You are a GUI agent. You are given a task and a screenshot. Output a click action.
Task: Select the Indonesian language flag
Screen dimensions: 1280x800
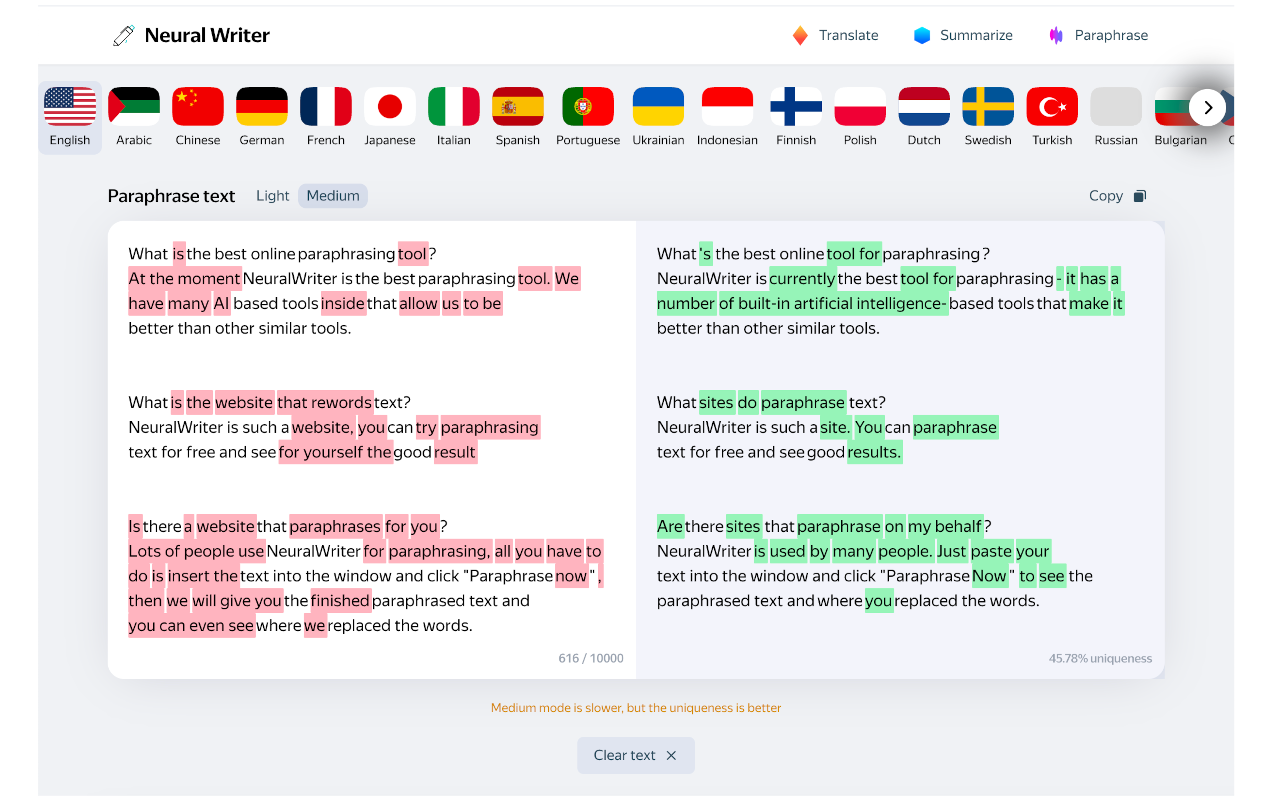(x=727, y=106)
